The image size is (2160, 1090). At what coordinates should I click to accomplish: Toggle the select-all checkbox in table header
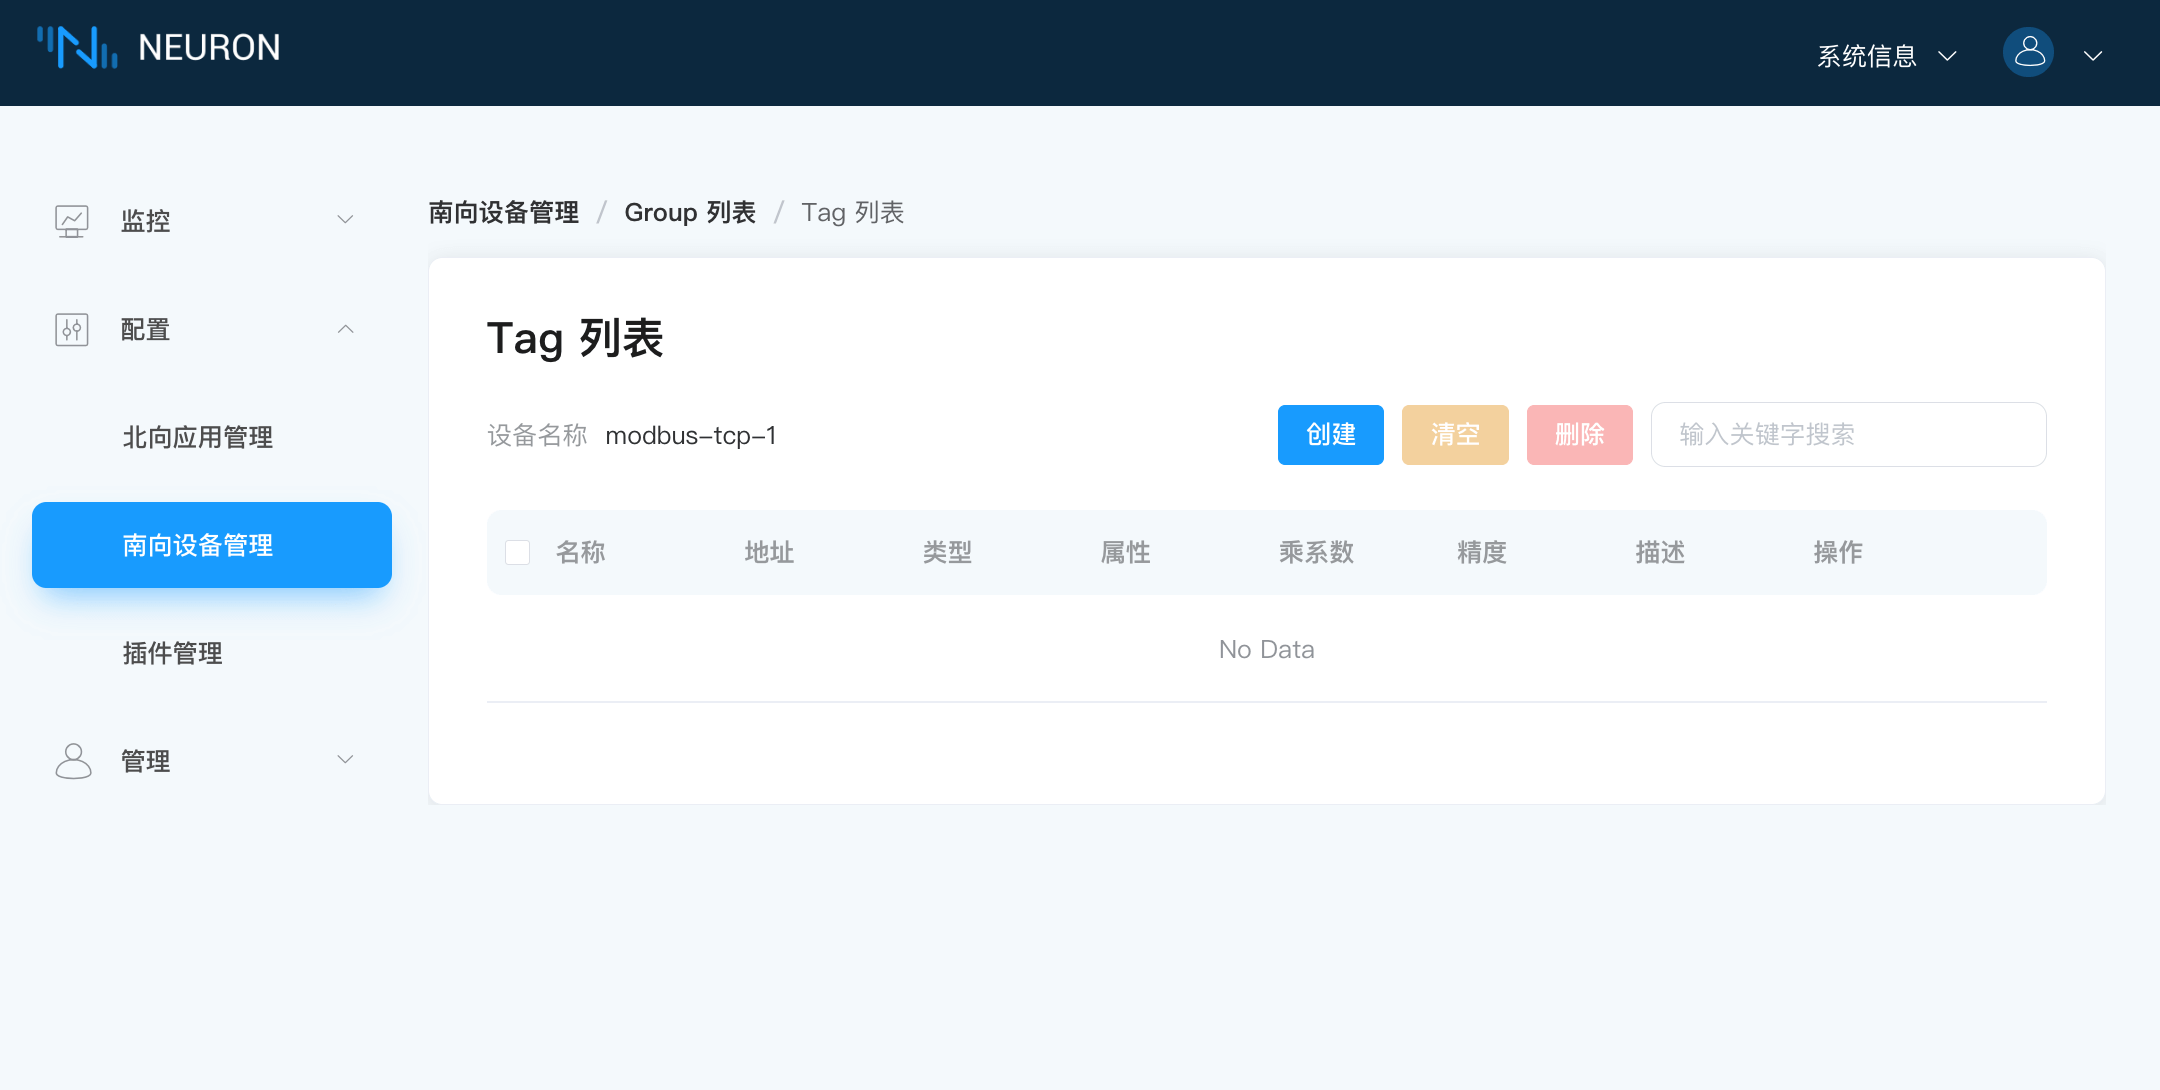(518, 552)
